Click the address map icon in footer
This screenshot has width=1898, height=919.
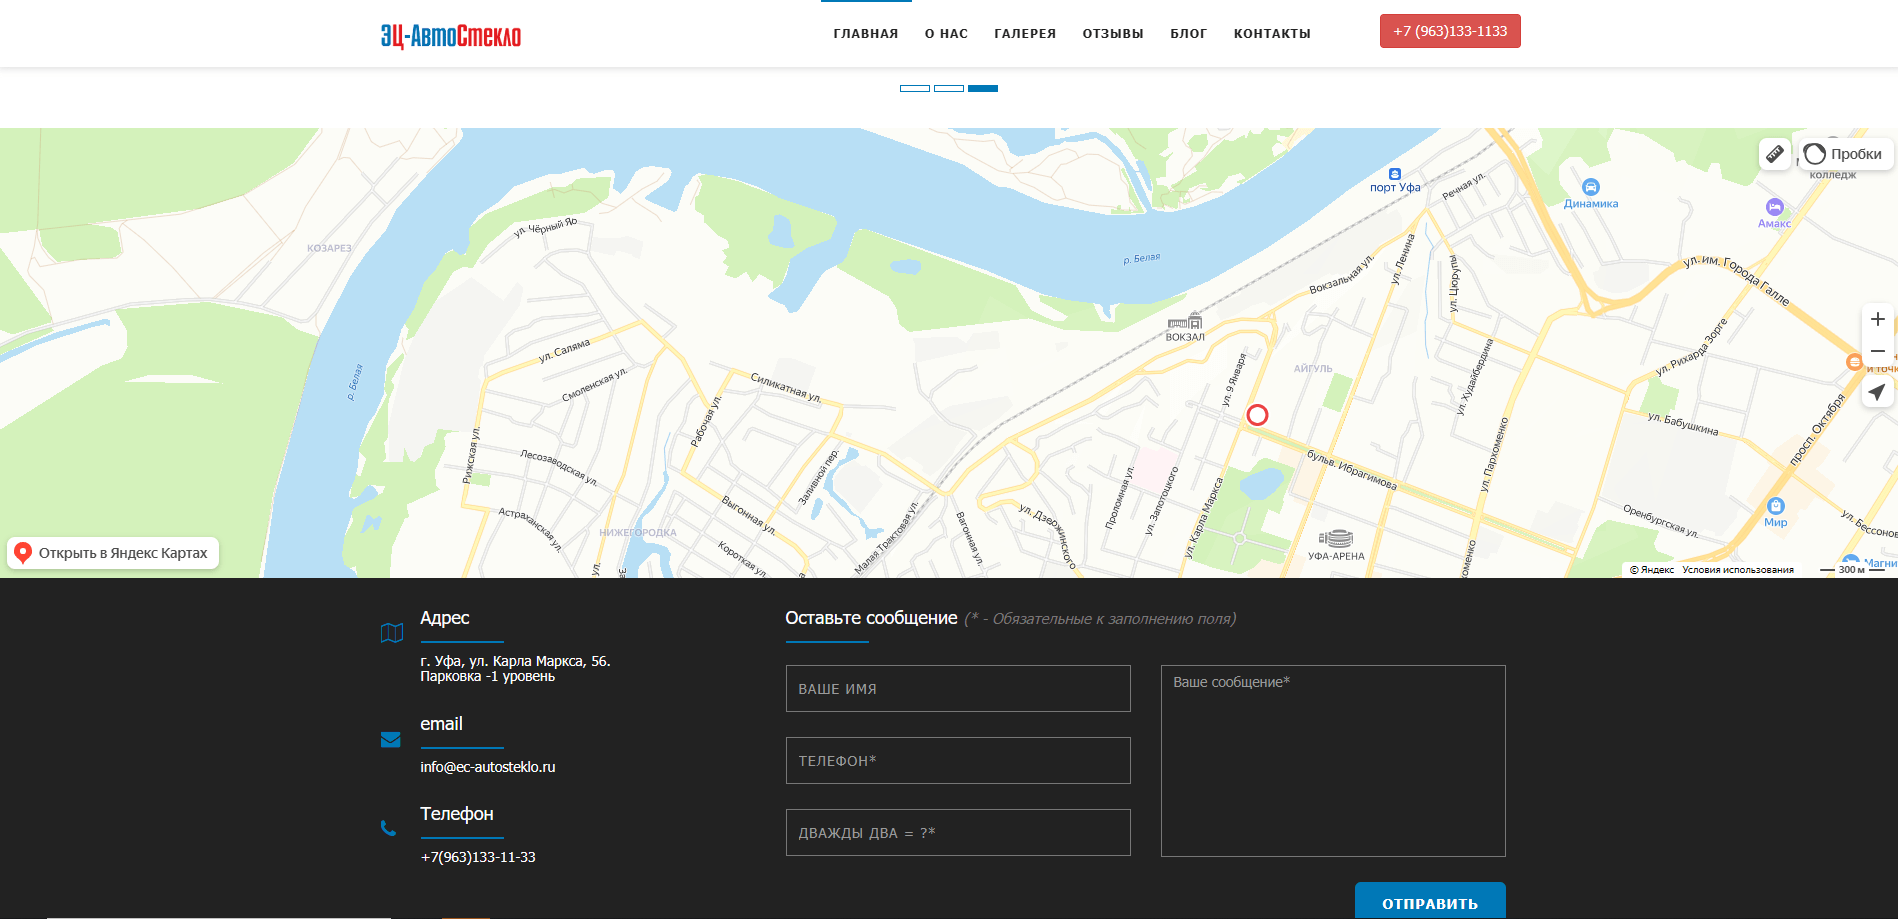392,633
